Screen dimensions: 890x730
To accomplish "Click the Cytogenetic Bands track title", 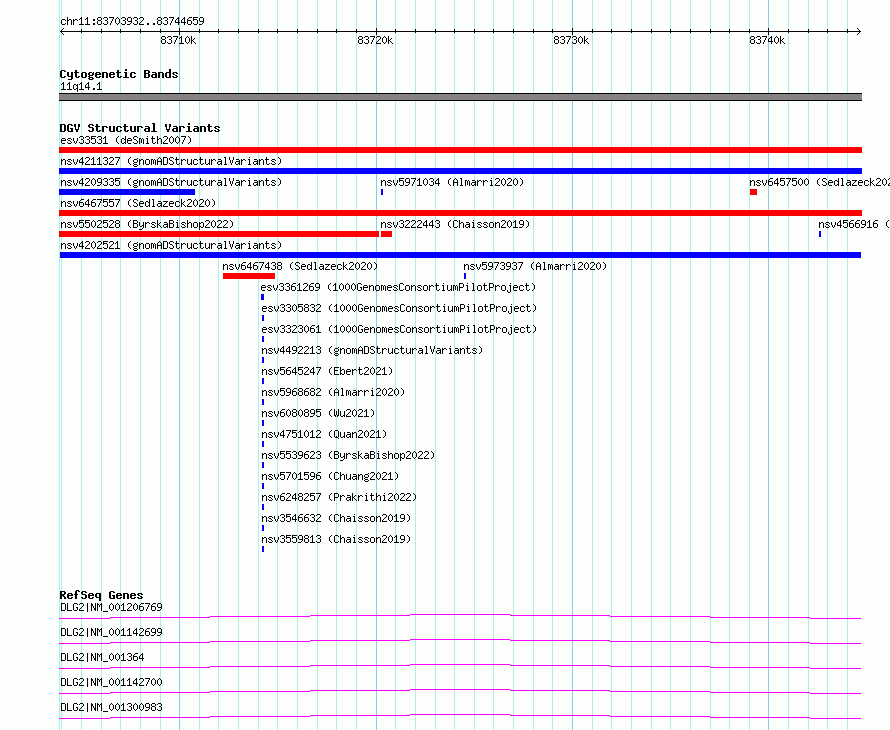I will click(119, 74).
